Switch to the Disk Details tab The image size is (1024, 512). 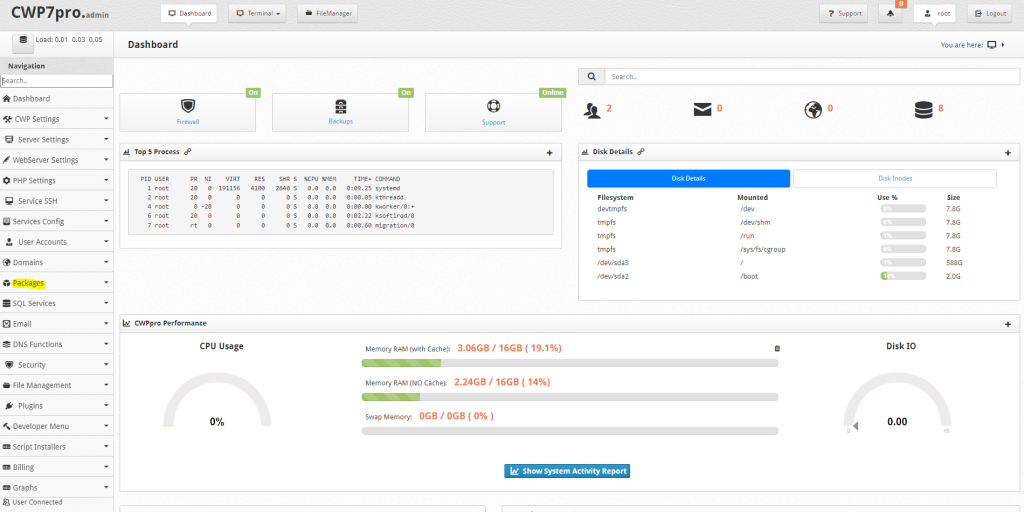coord(688,178)
